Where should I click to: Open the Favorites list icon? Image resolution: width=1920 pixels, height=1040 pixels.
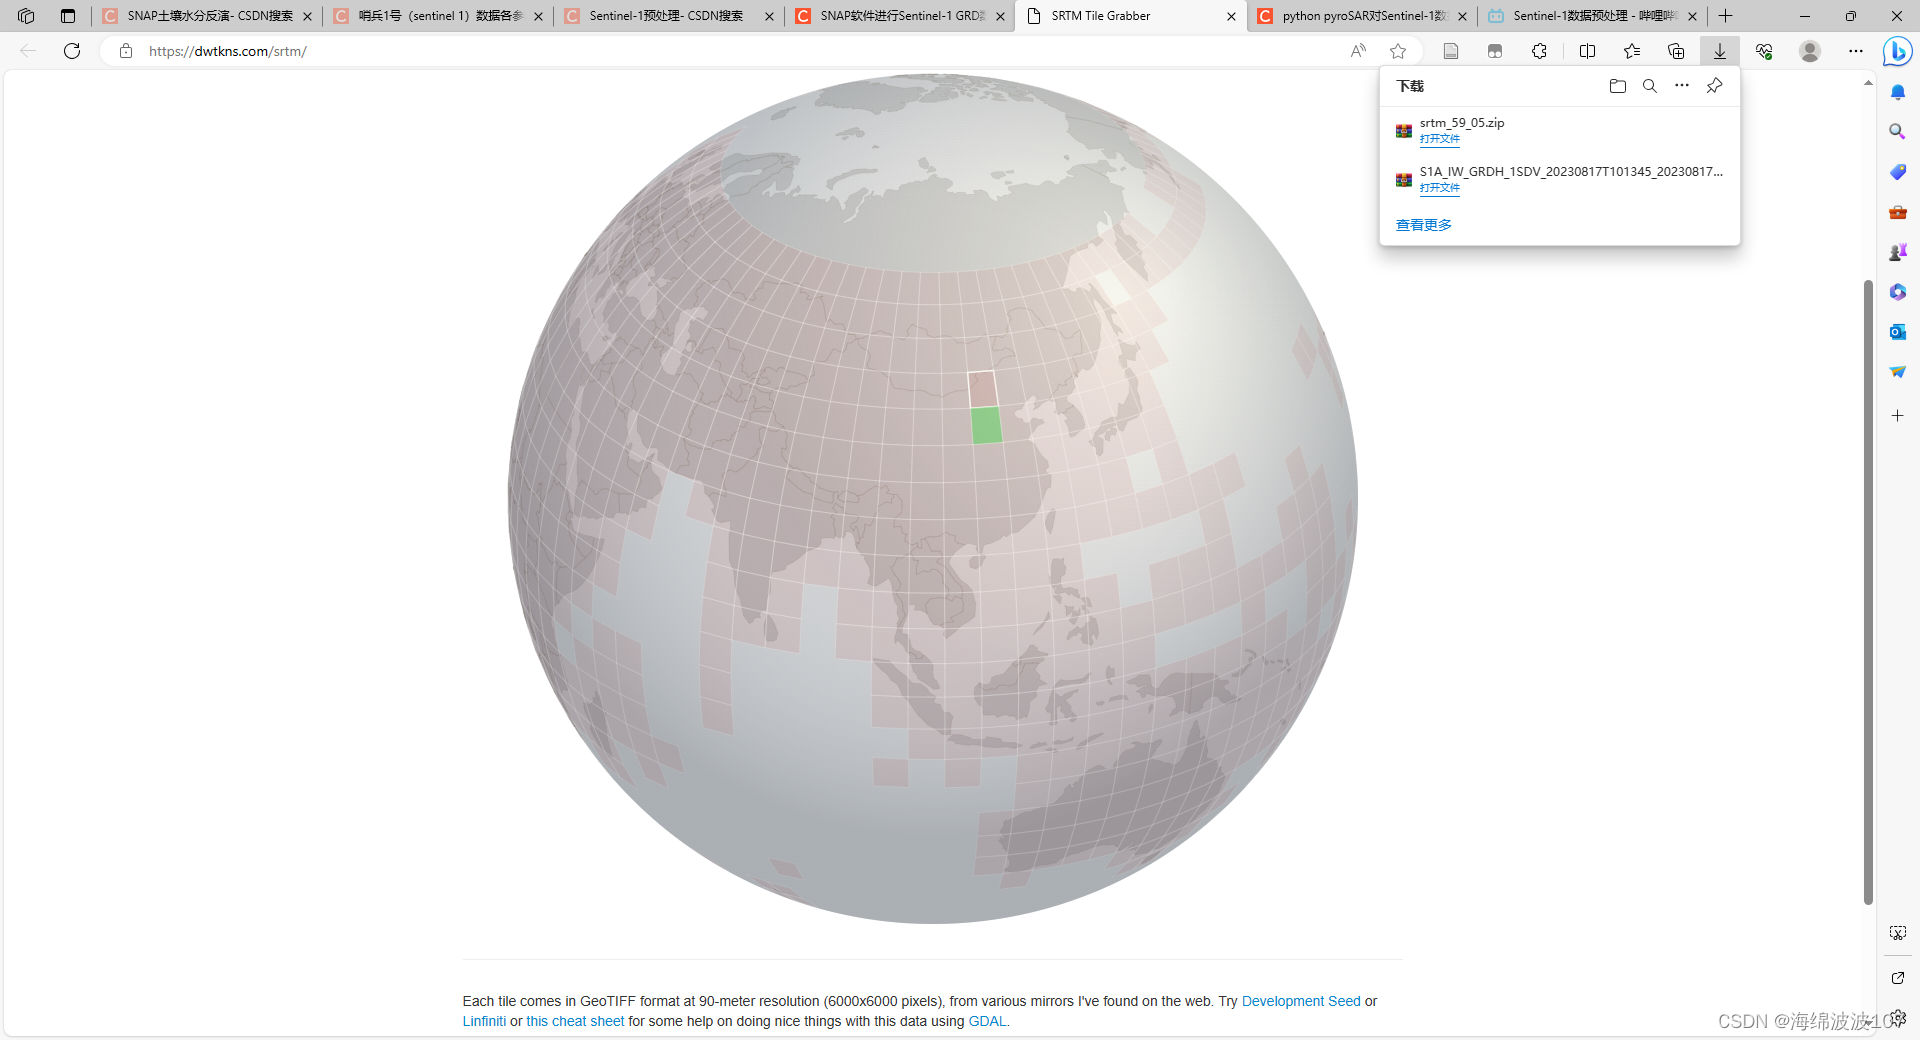[1632, 51]
